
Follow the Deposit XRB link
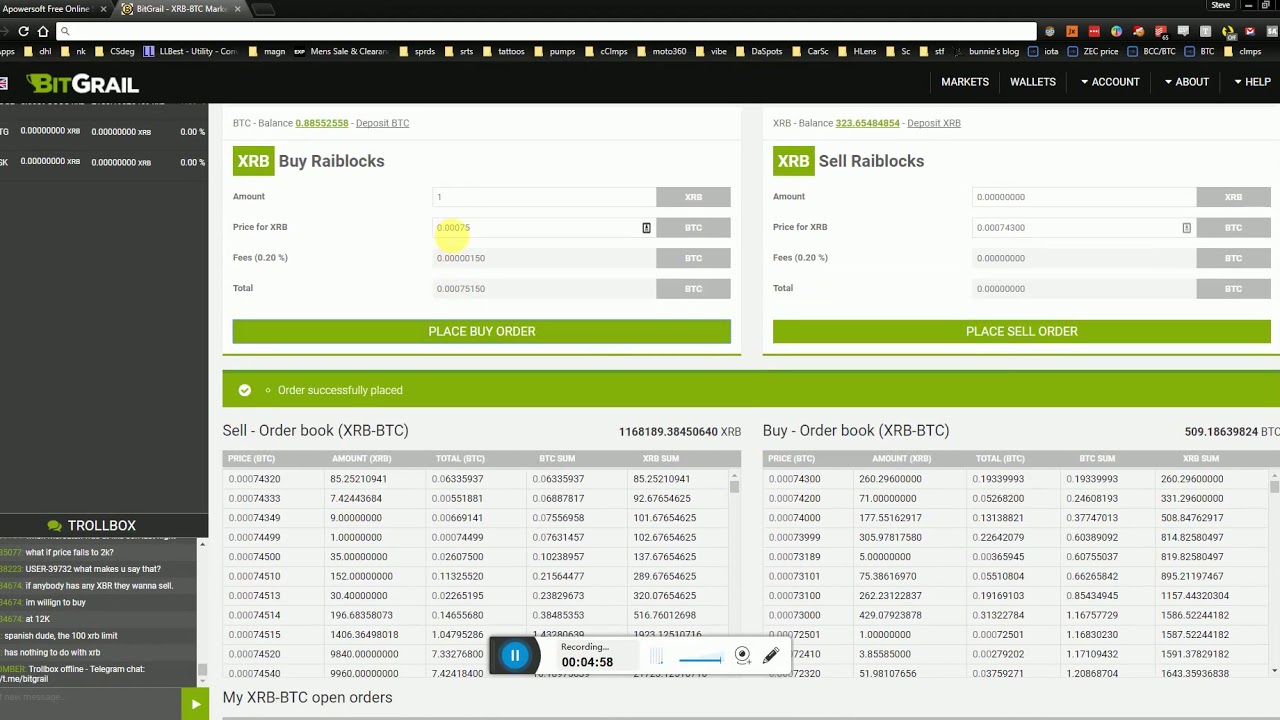pyautogui.click(x=934, y=123)
